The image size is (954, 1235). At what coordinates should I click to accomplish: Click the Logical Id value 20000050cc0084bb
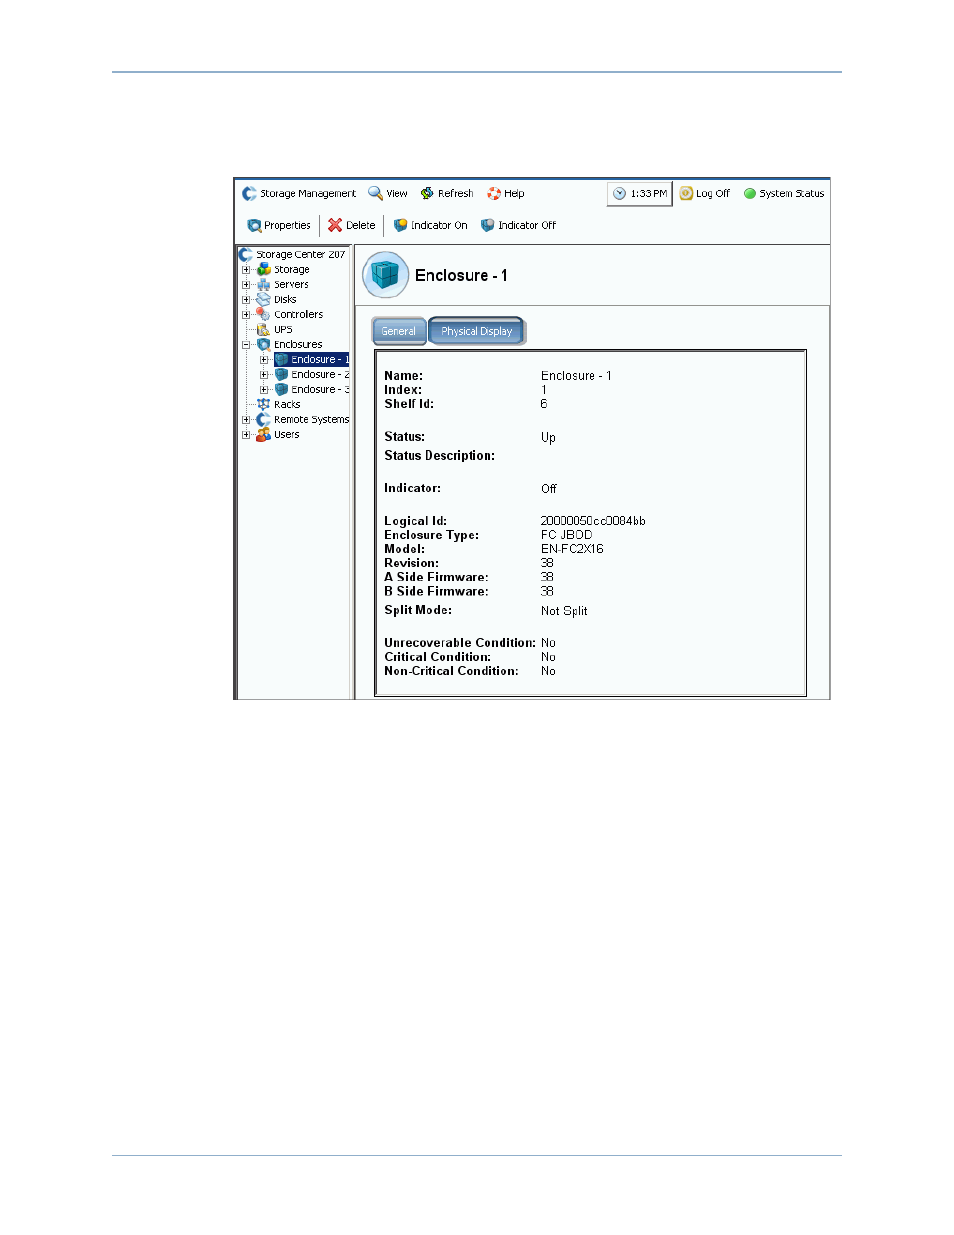pyautogui.click(x=593, y=521)
